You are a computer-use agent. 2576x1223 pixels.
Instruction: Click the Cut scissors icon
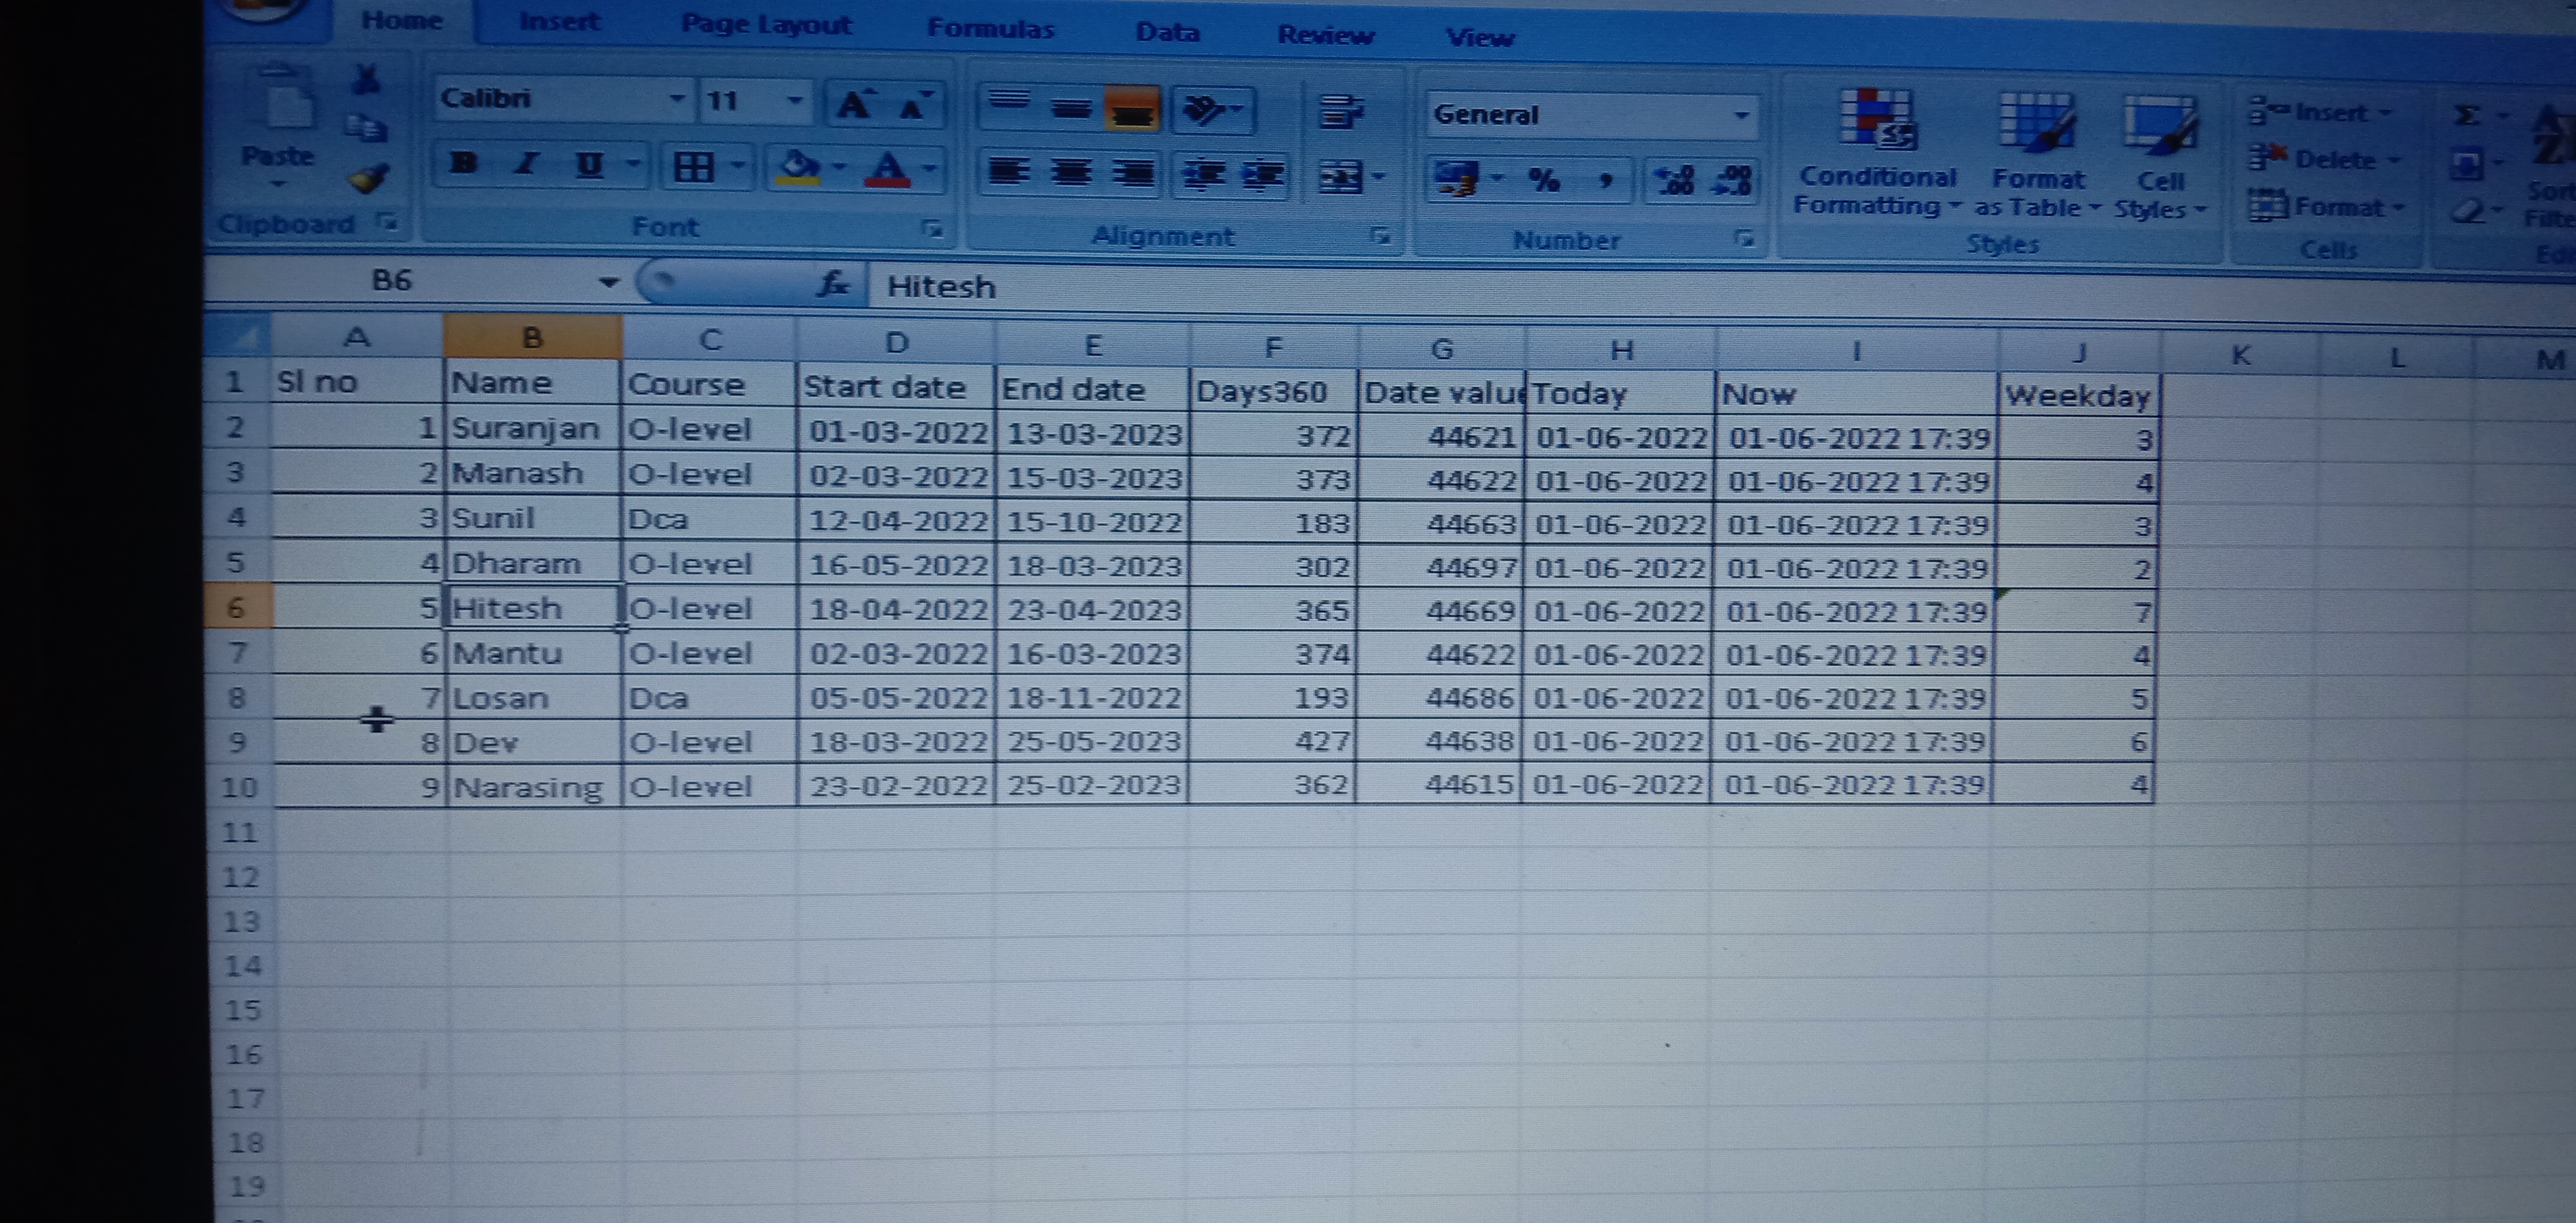tap(367, 80)
